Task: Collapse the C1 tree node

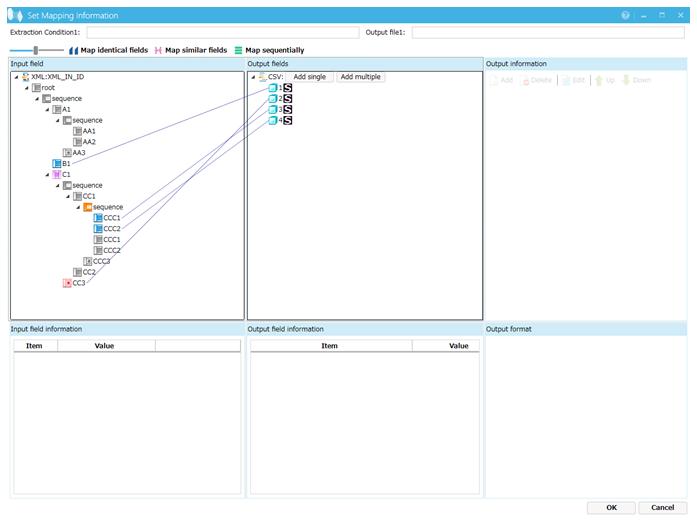Action: (x=46, y=175)
